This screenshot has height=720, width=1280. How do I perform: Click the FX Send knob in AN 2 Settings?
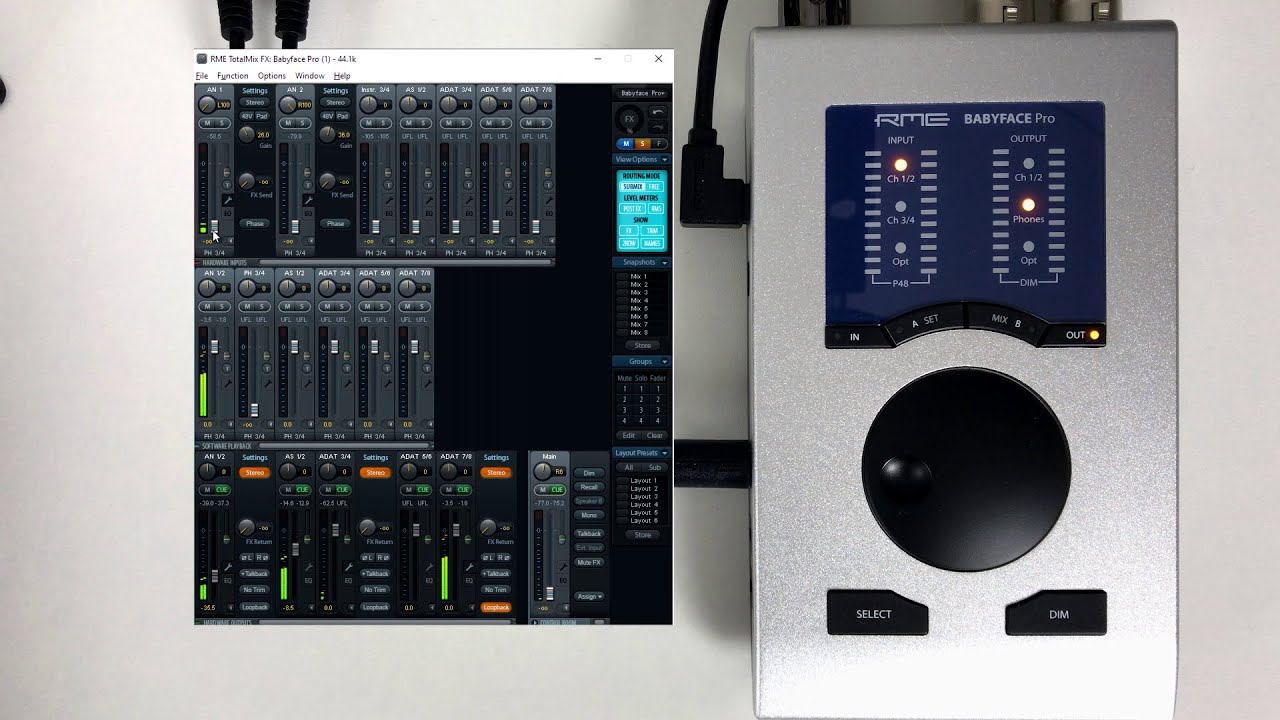click(x=327, y=181)
